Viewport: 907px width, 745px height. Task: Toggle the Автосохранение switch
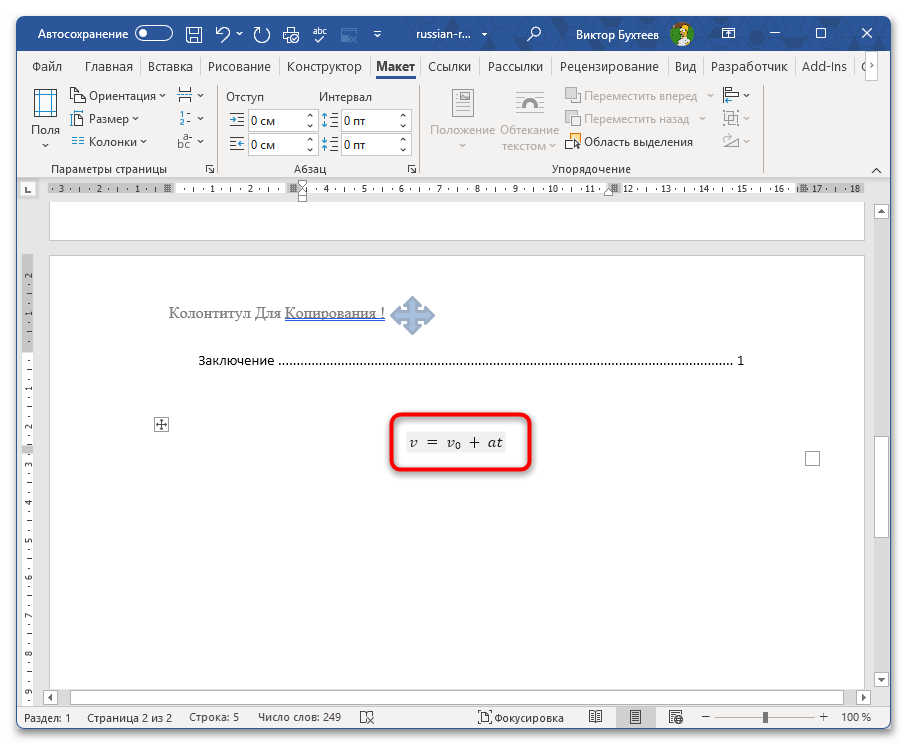[x=154, y=34]
